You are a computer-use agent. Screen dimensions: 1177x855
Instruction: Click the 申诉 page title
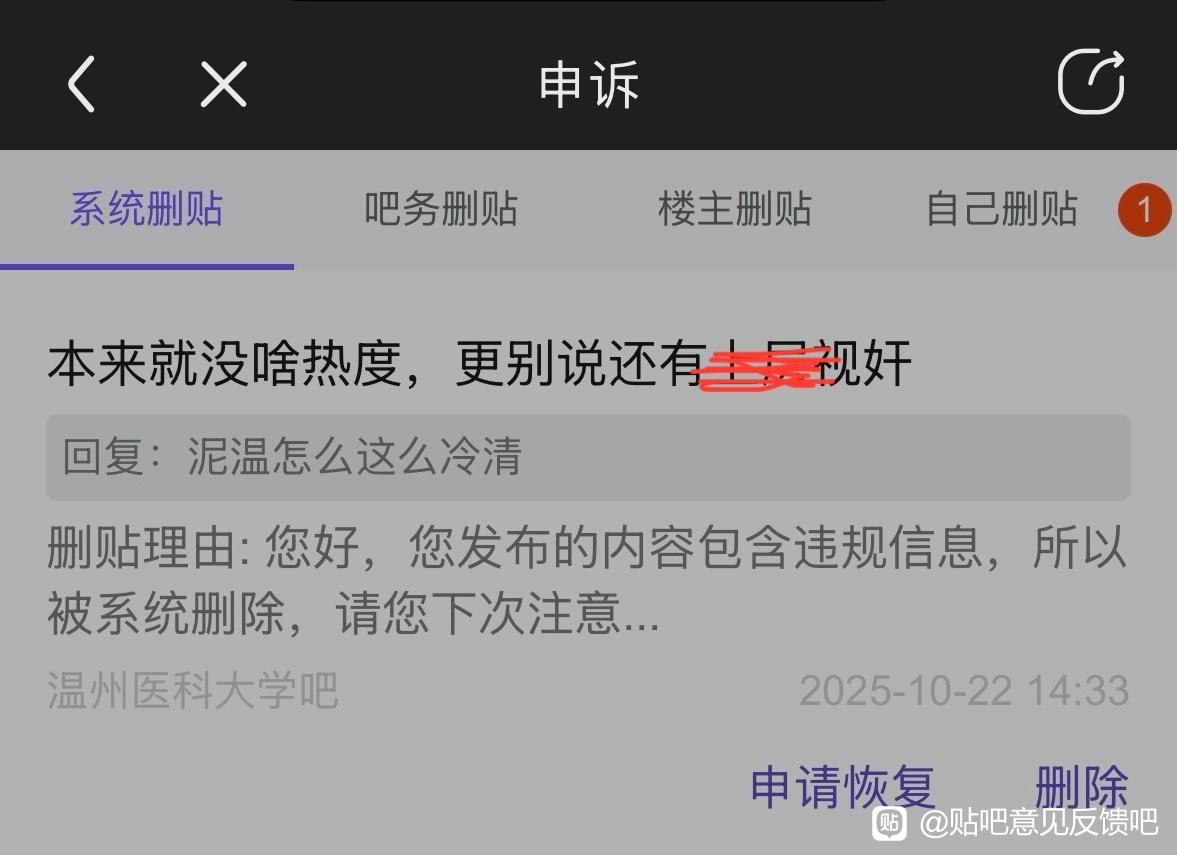pos(589,83)
